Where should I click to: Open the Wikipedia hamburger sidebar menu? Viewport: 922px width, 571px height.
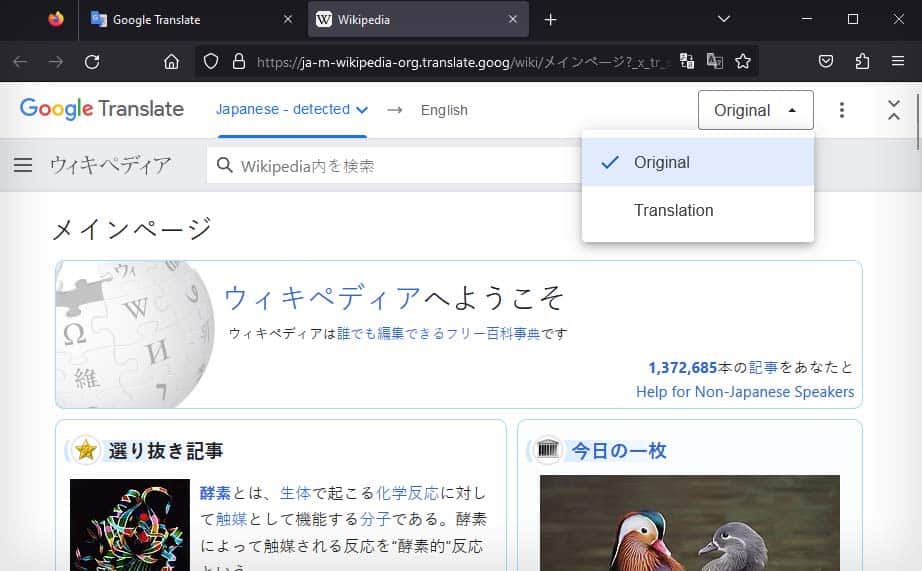click(23, 165)
